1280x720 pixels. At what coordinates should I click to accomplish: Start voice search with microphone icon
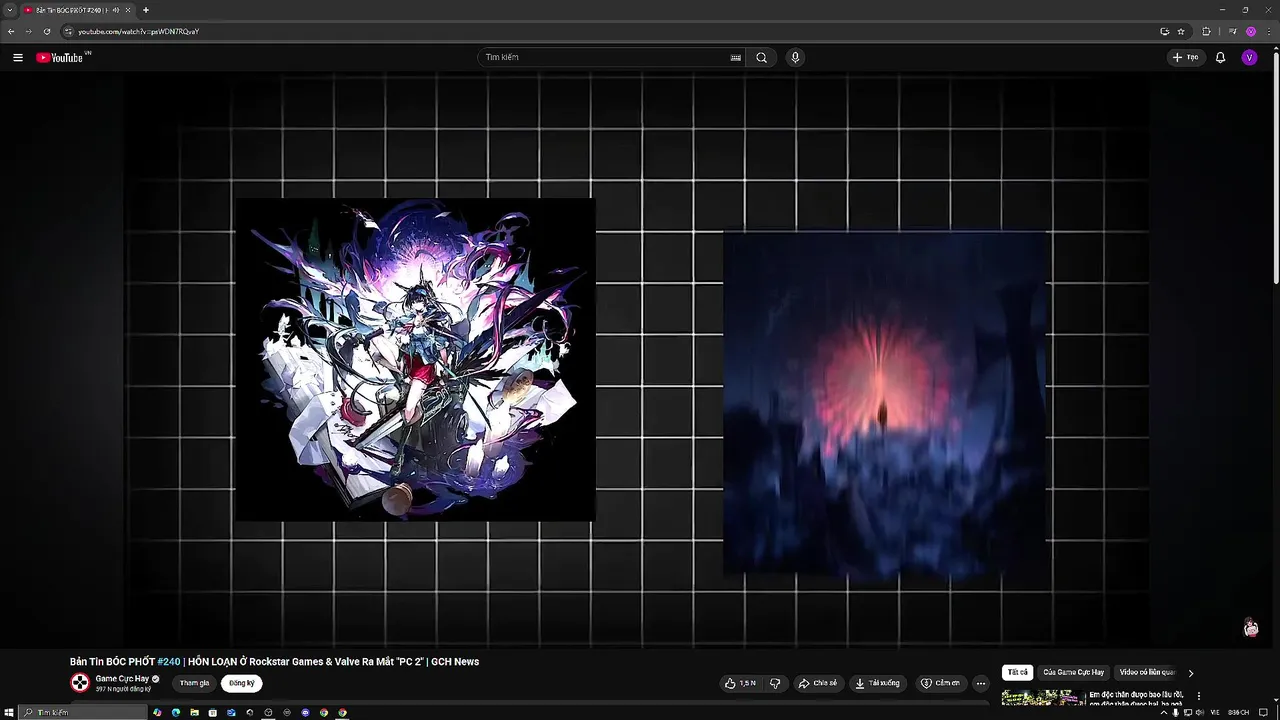(x=795, y=58)
